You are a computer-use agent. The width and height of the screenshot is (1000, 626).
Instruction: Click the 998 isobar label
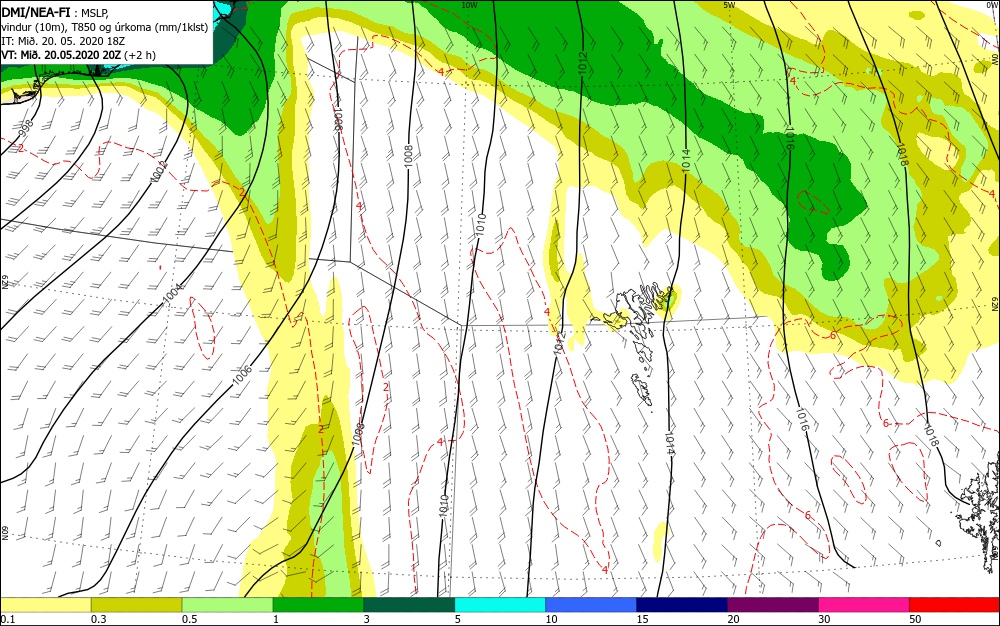click(26, 129)
